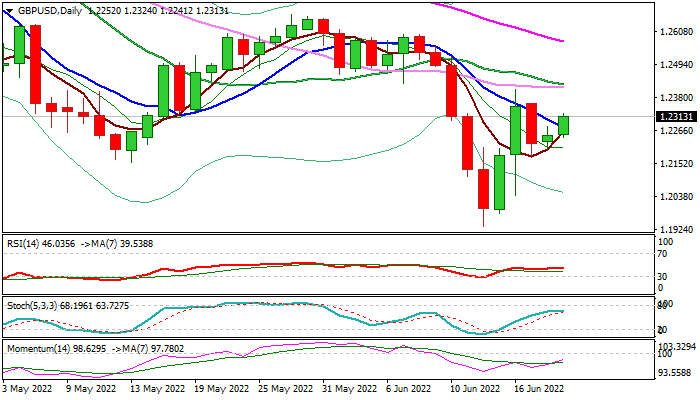Click the RSI 70 level label
Viewport: 700px width, 400px height.
[x=662, y=254]
